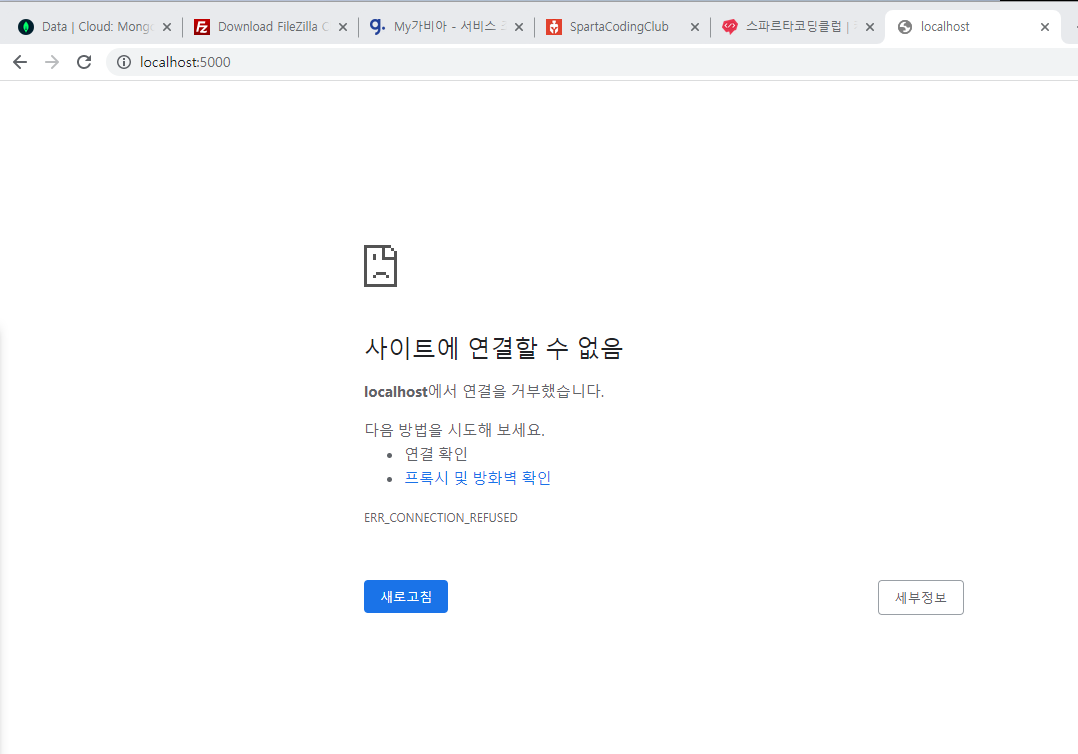Switch to the Data | Cloud: MongoDB tab
The height and width of the screenshot is (754, 1078).
(x=94, y=27)
